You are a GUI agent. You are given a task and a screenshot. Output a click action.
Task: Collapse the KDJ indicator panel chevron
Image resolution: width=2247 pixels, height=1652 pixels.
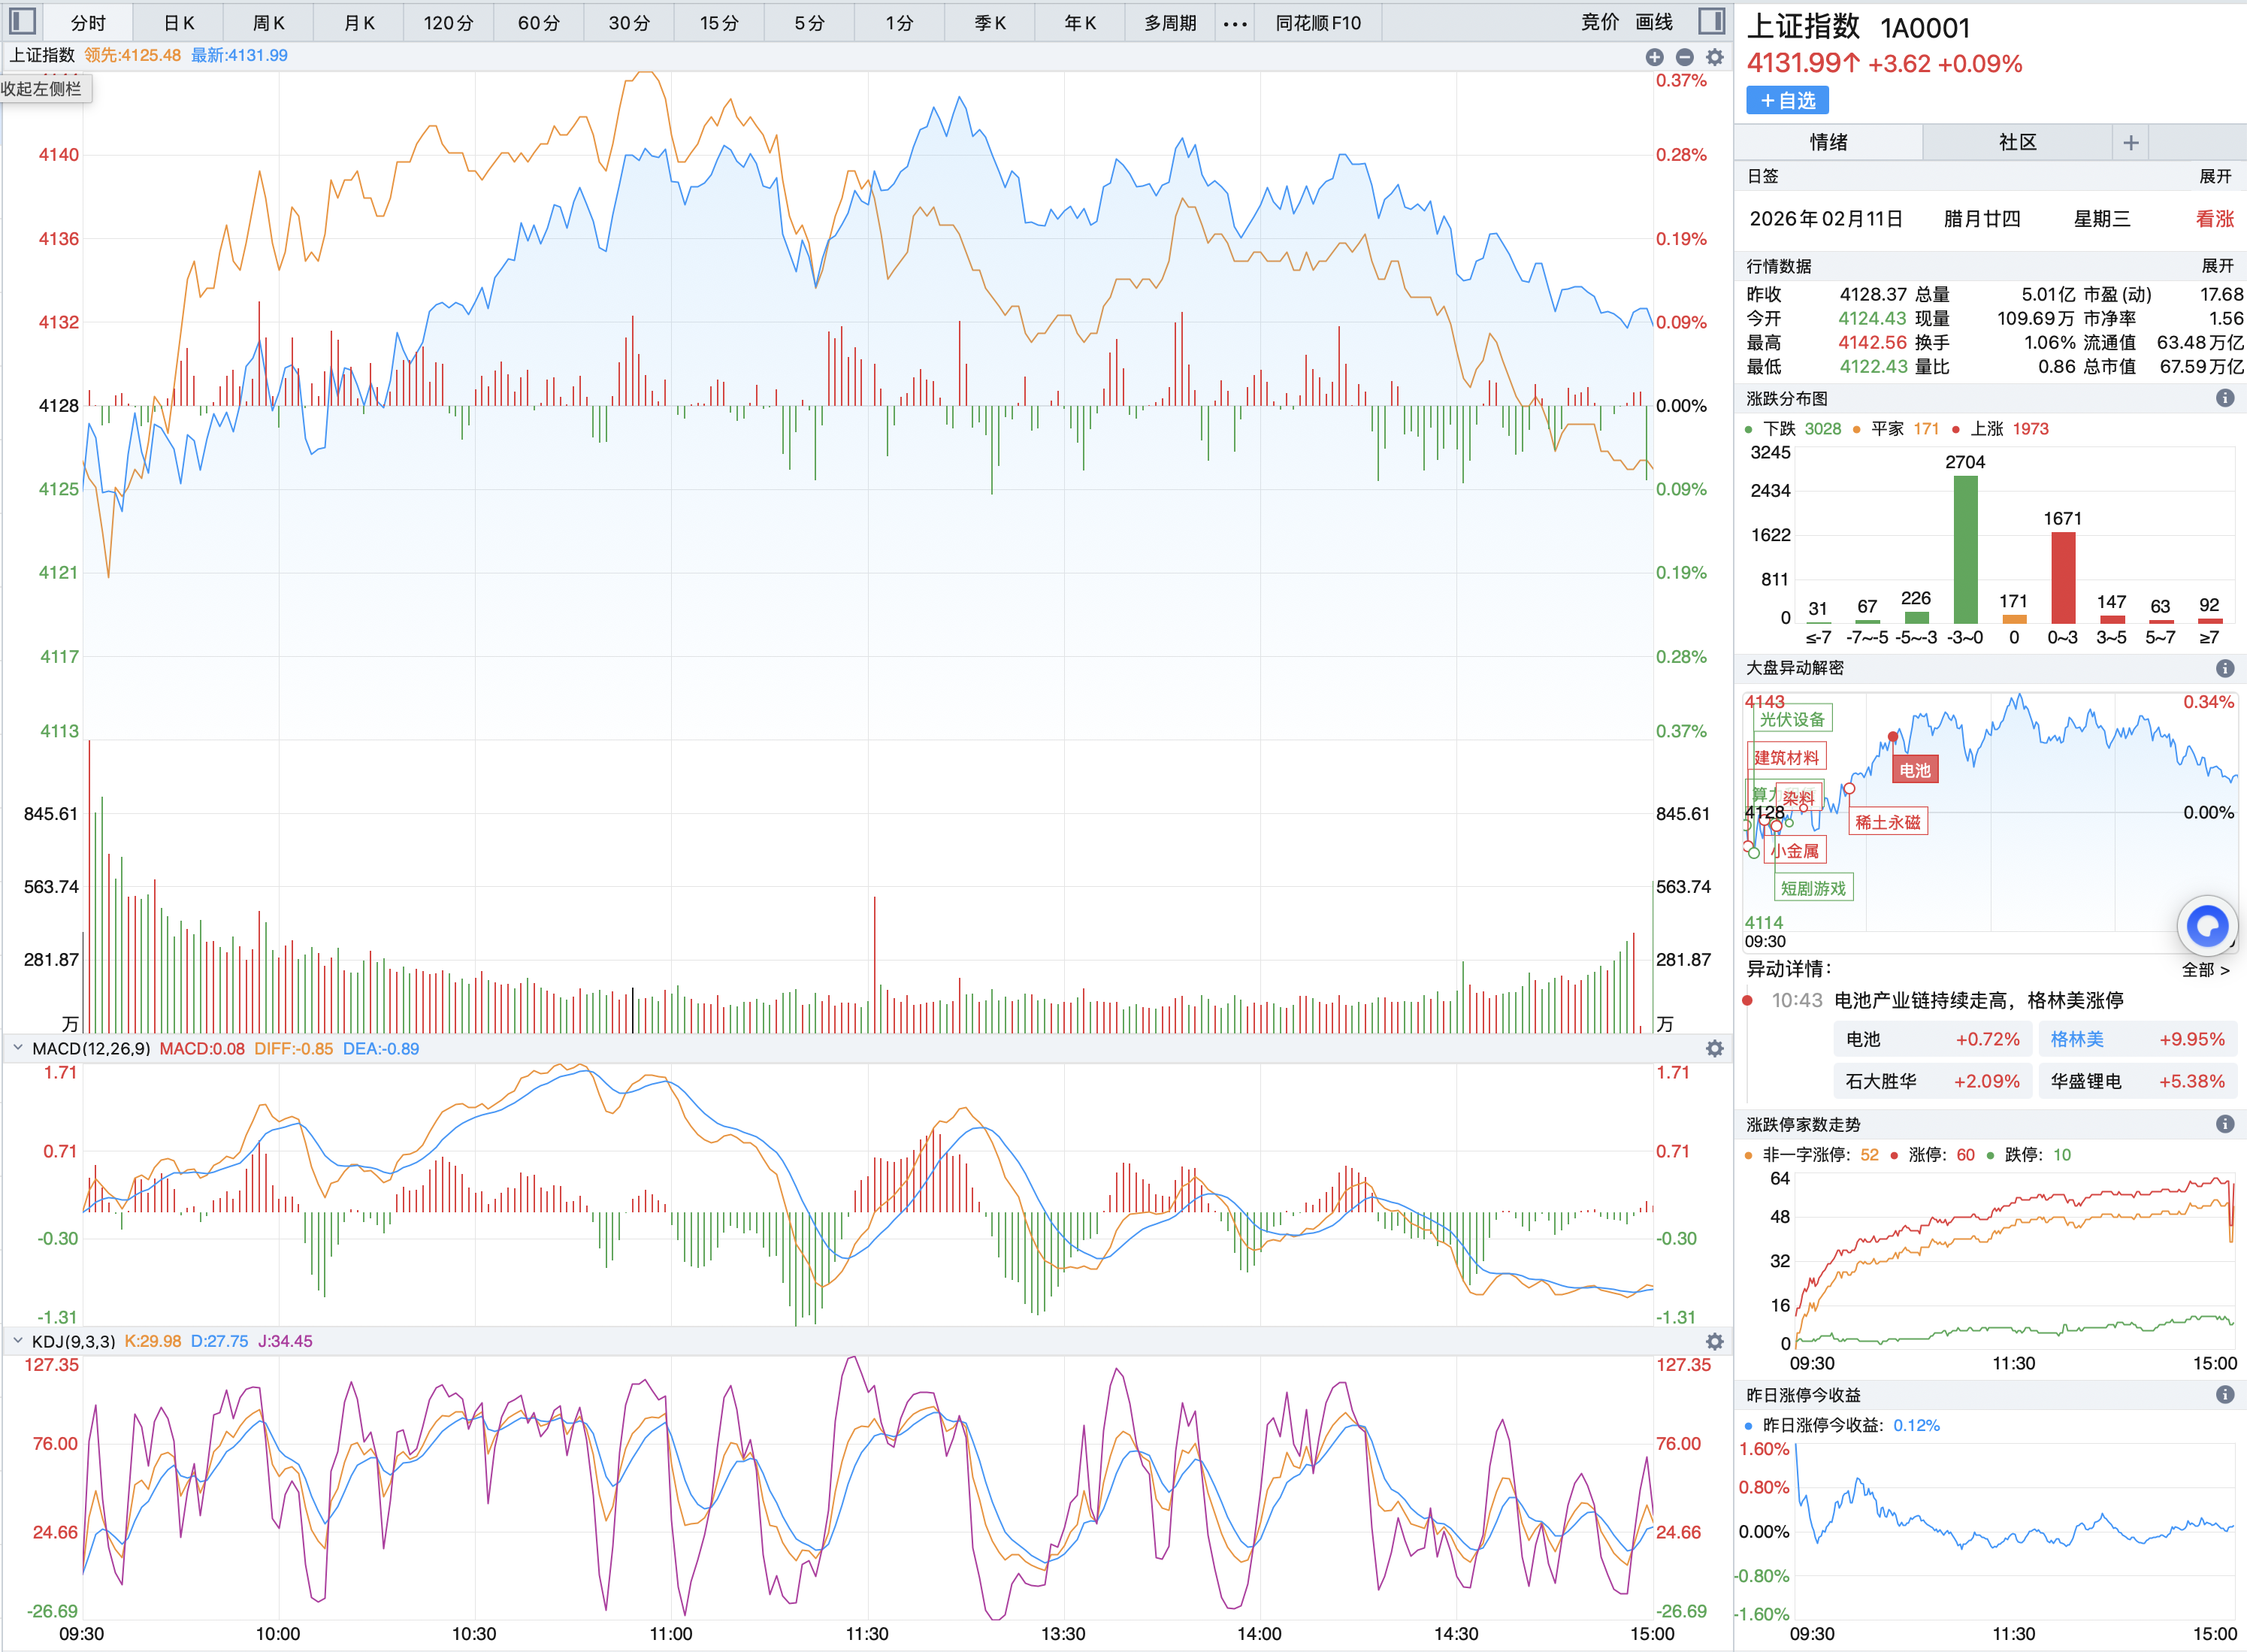(17, 1340)
